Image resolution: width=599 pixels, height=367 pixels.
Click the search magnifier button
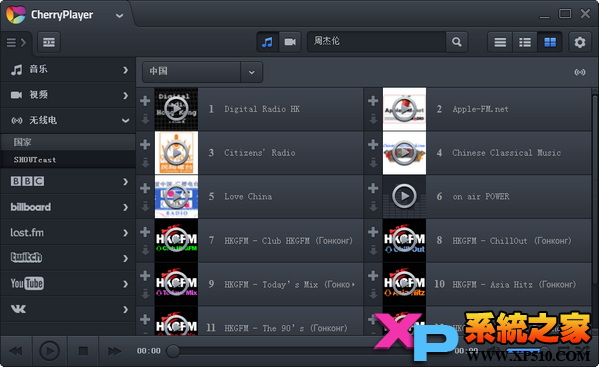(457, 42)
